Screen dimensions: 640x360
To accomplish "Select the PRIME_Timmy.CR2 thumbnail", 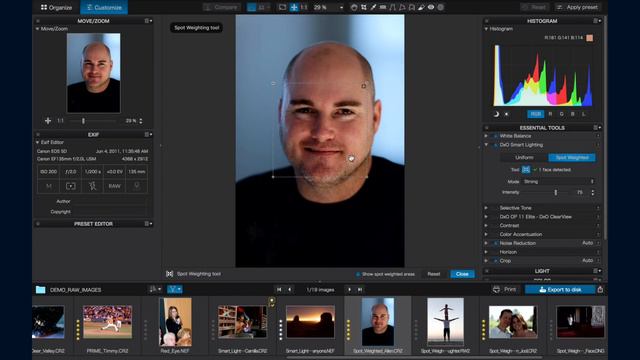I will (107, 322).
